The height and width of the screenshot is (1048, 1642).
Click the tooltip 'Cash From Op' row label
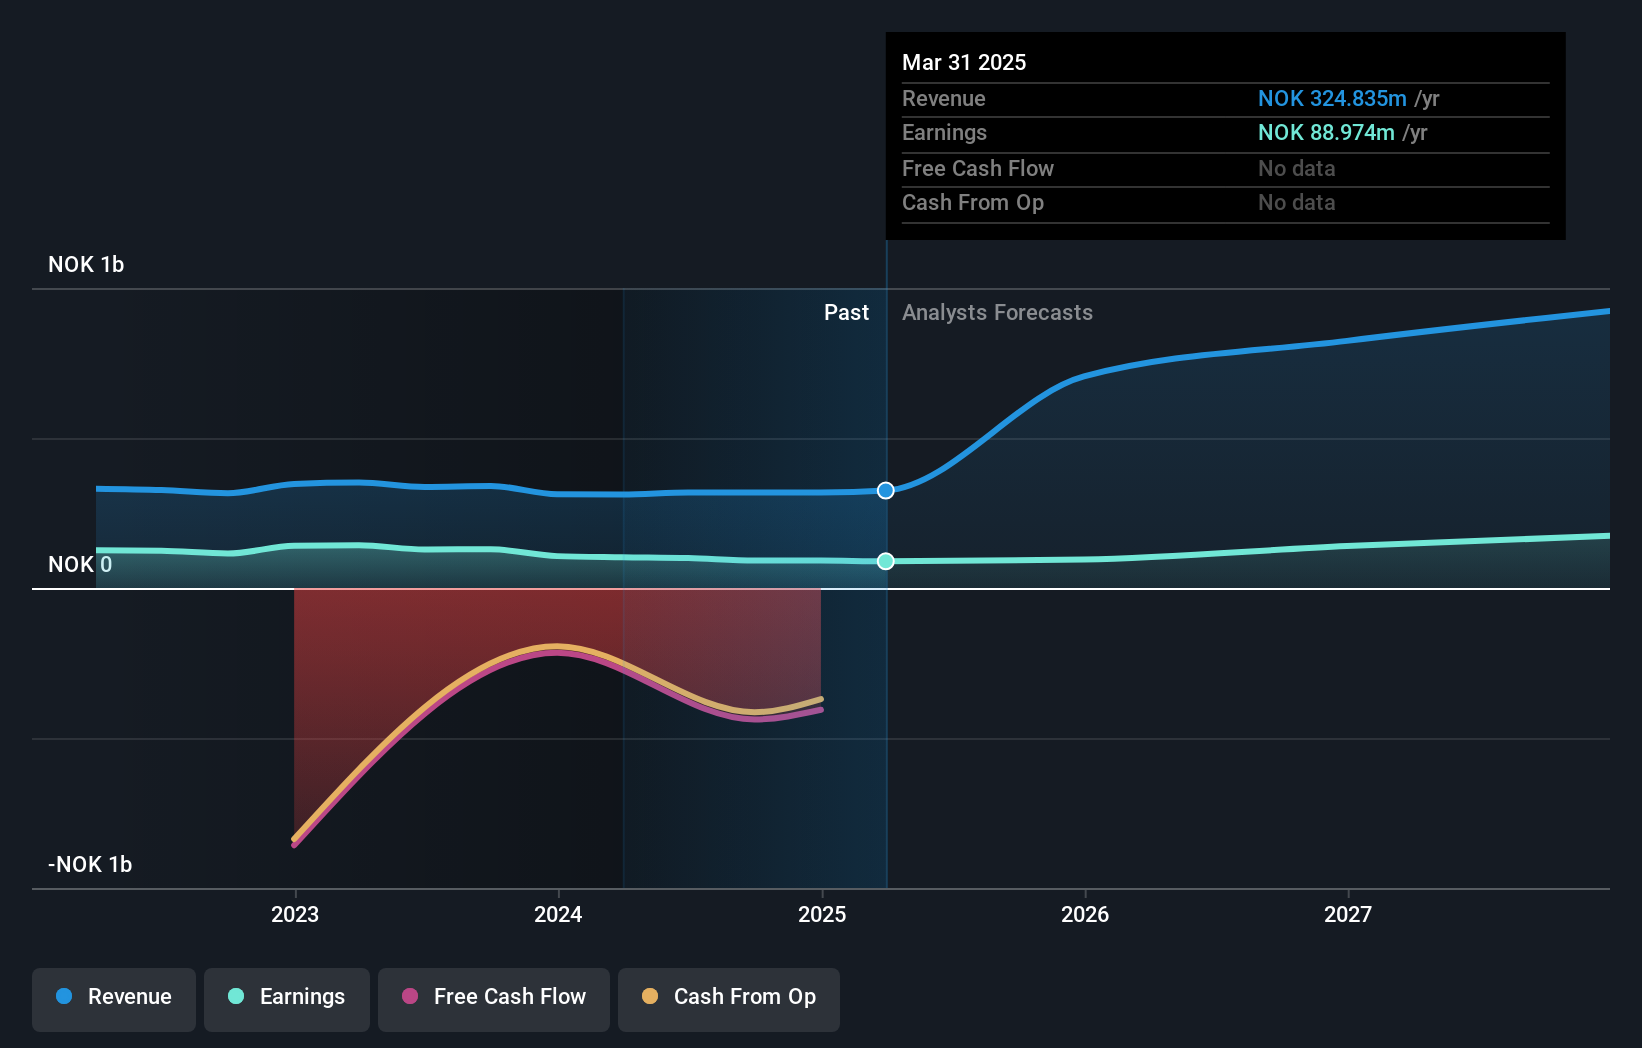[973, 202]
